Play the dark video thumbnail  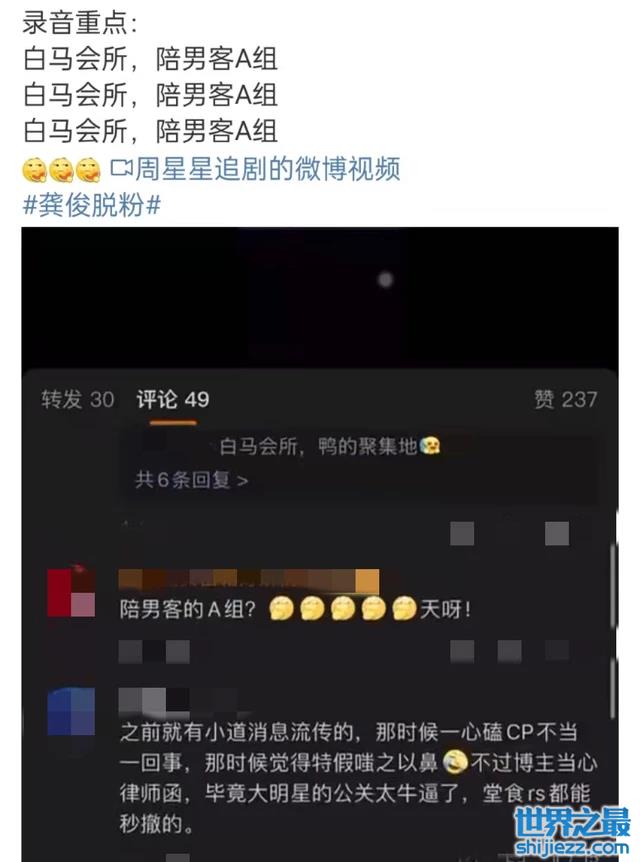(320, 297)
